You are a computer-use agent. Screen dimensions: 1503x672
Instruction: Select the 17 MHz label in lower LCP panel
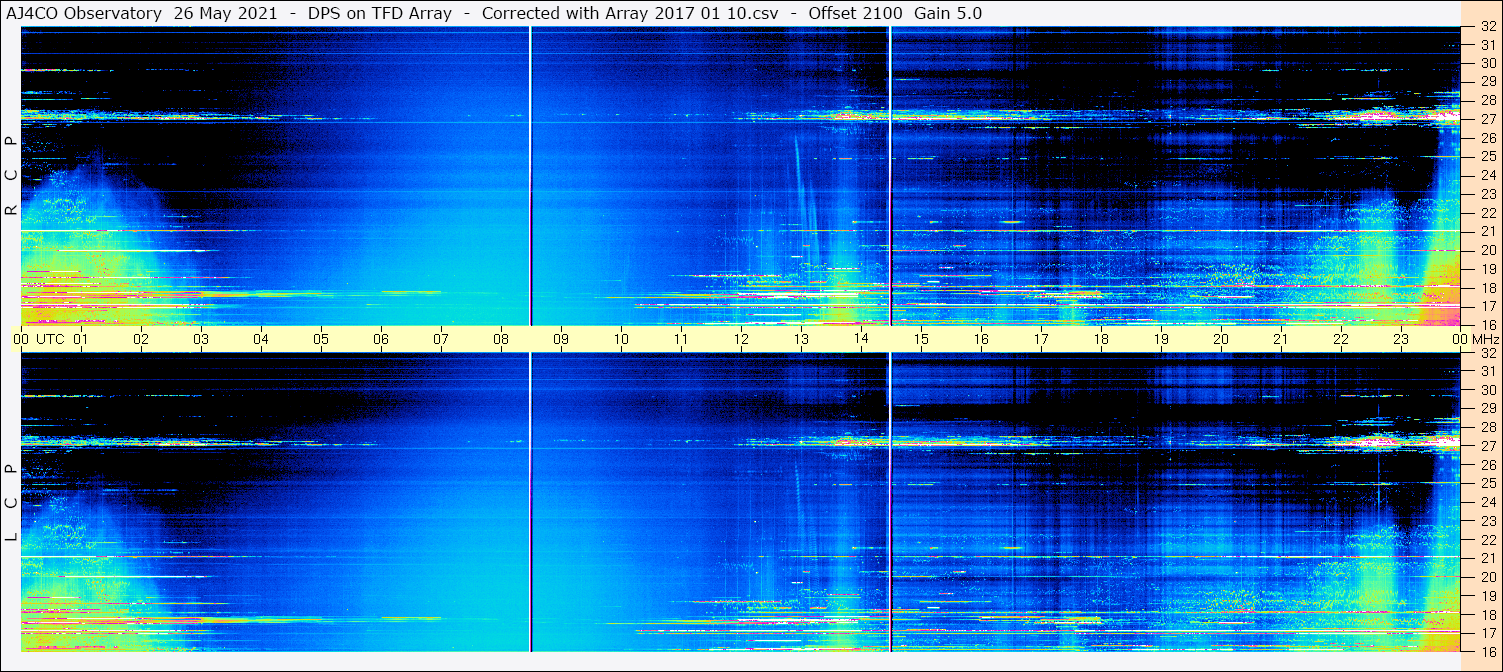pos(1487,633)
